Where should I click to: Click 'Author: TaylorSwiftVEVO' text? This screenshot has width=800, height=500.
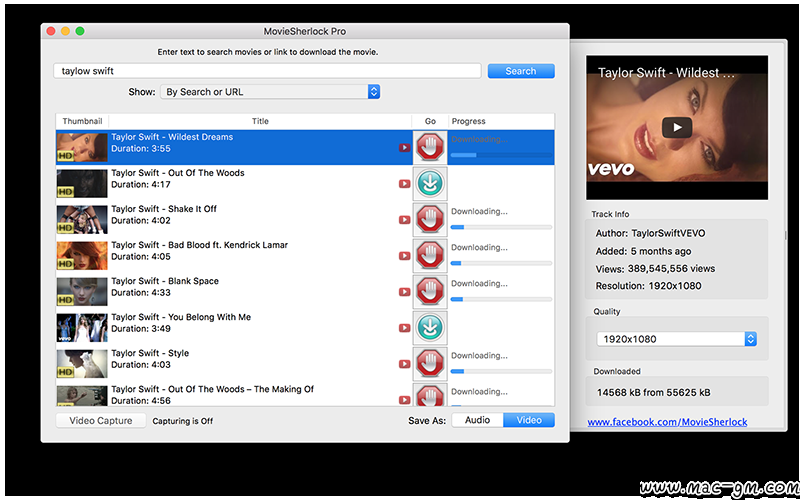click(x=651, y=233)
